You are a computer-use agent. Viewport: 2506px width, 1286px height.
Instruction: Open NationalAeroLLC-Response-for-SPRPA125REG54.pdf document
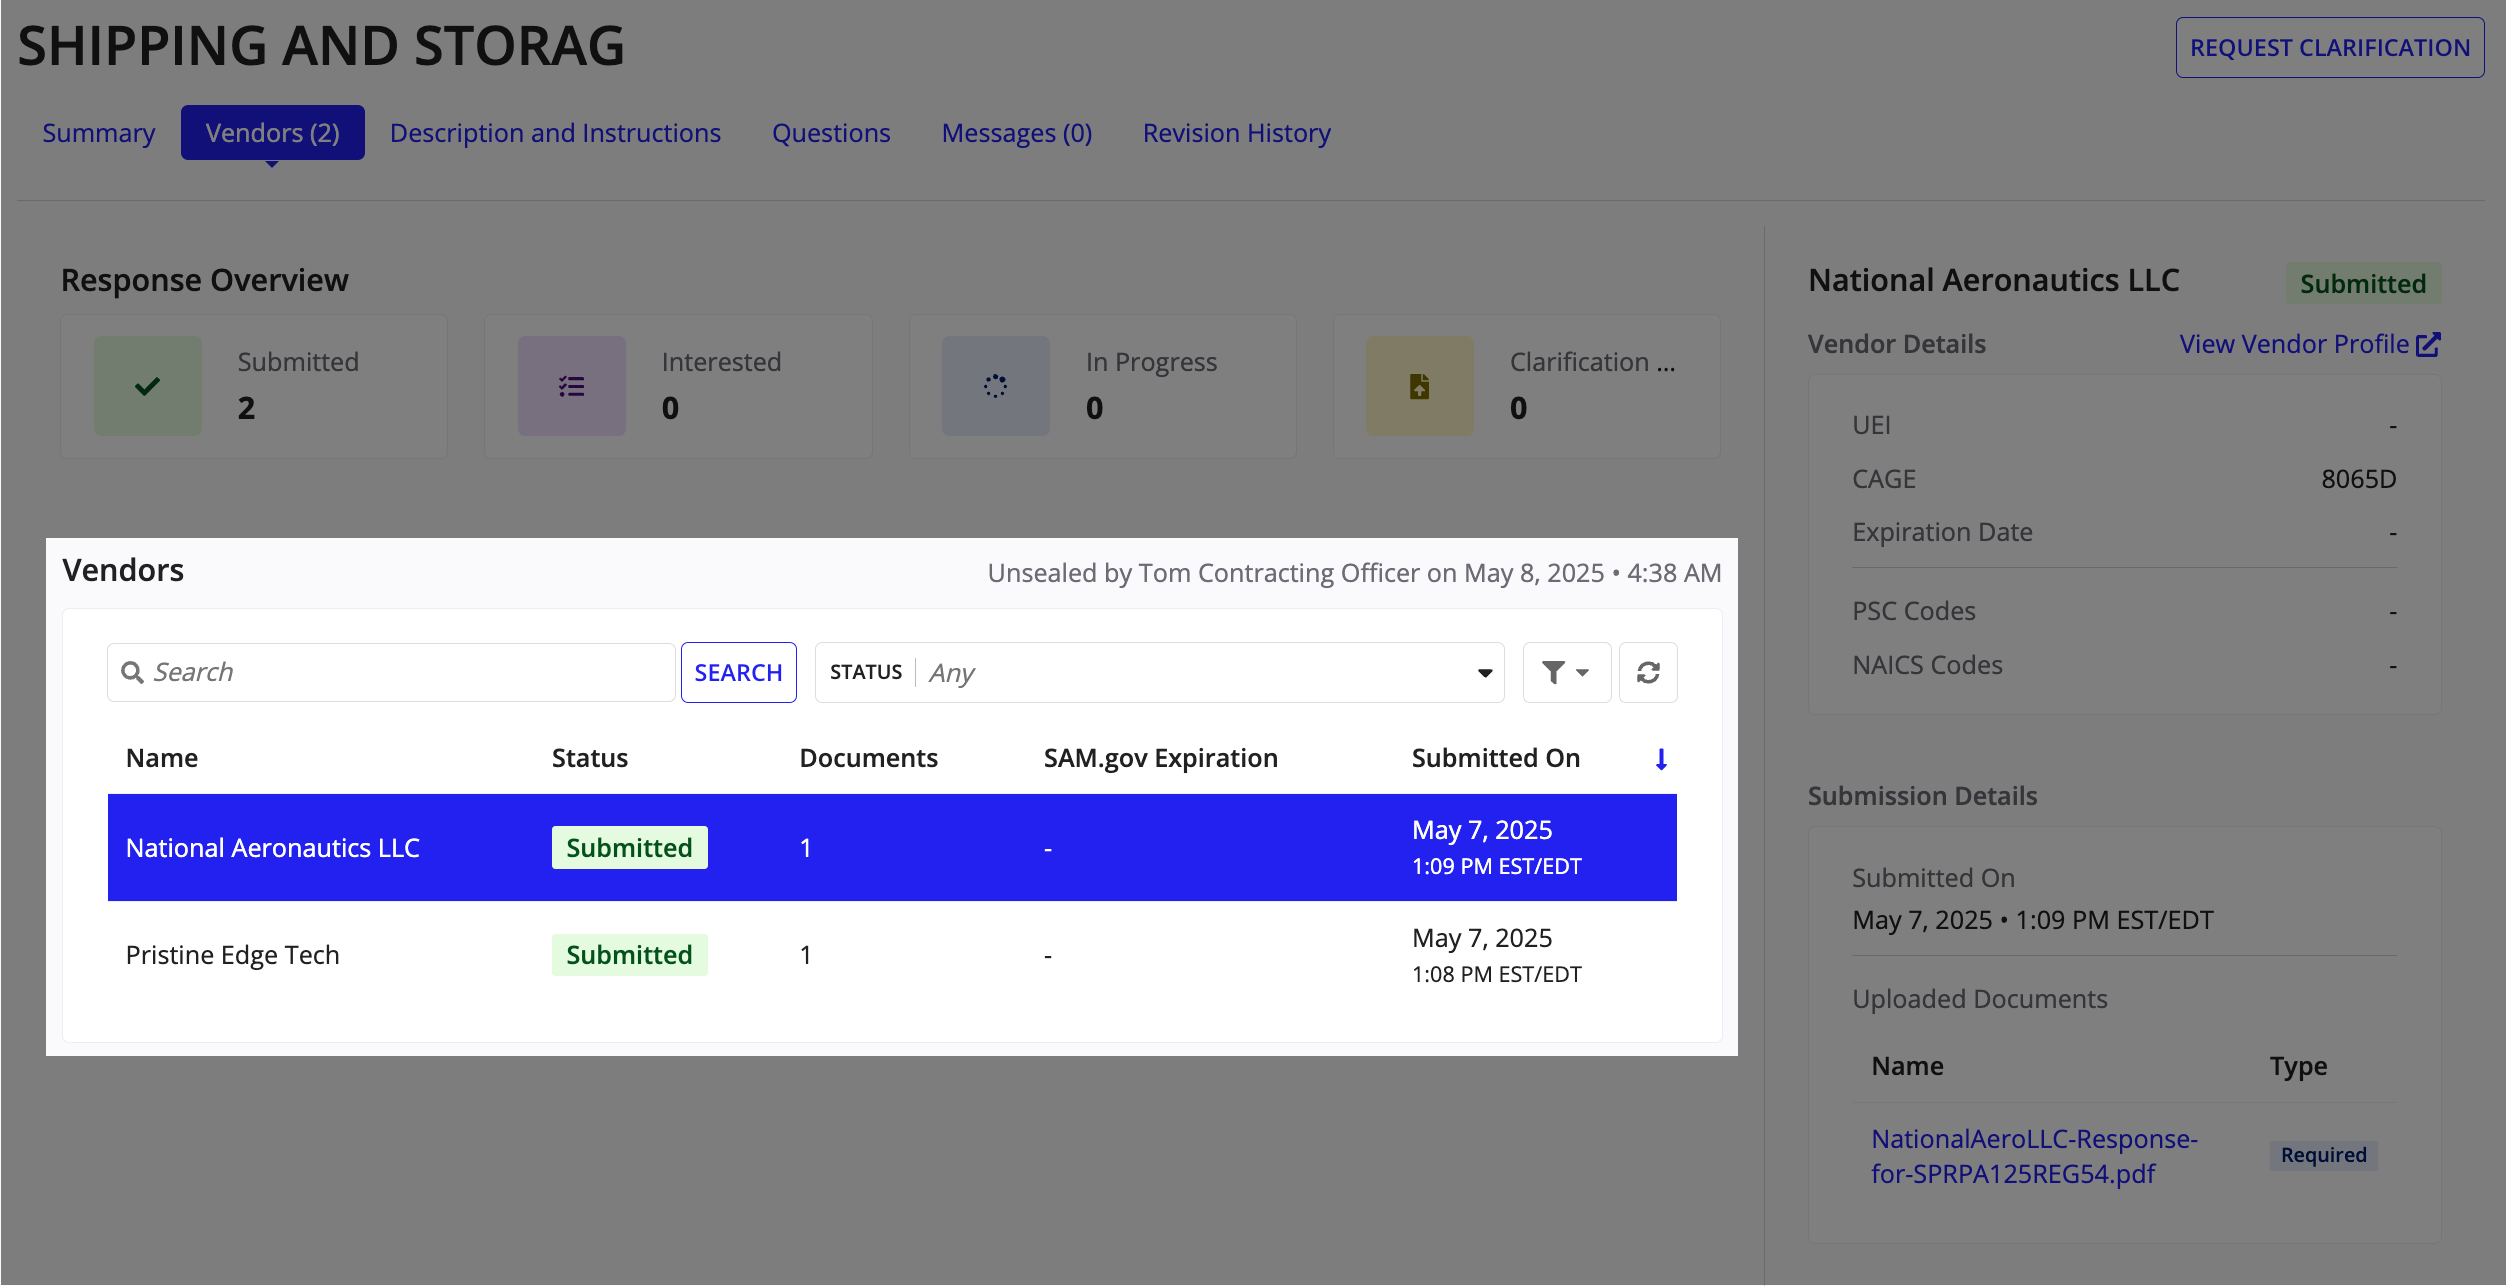click(x=2034, y=1156)
